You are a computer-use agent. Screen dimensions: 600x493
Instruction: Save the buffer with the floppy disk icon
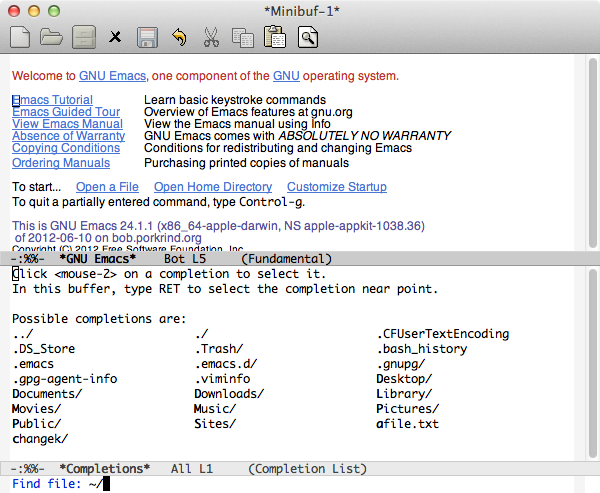[147, 37]
